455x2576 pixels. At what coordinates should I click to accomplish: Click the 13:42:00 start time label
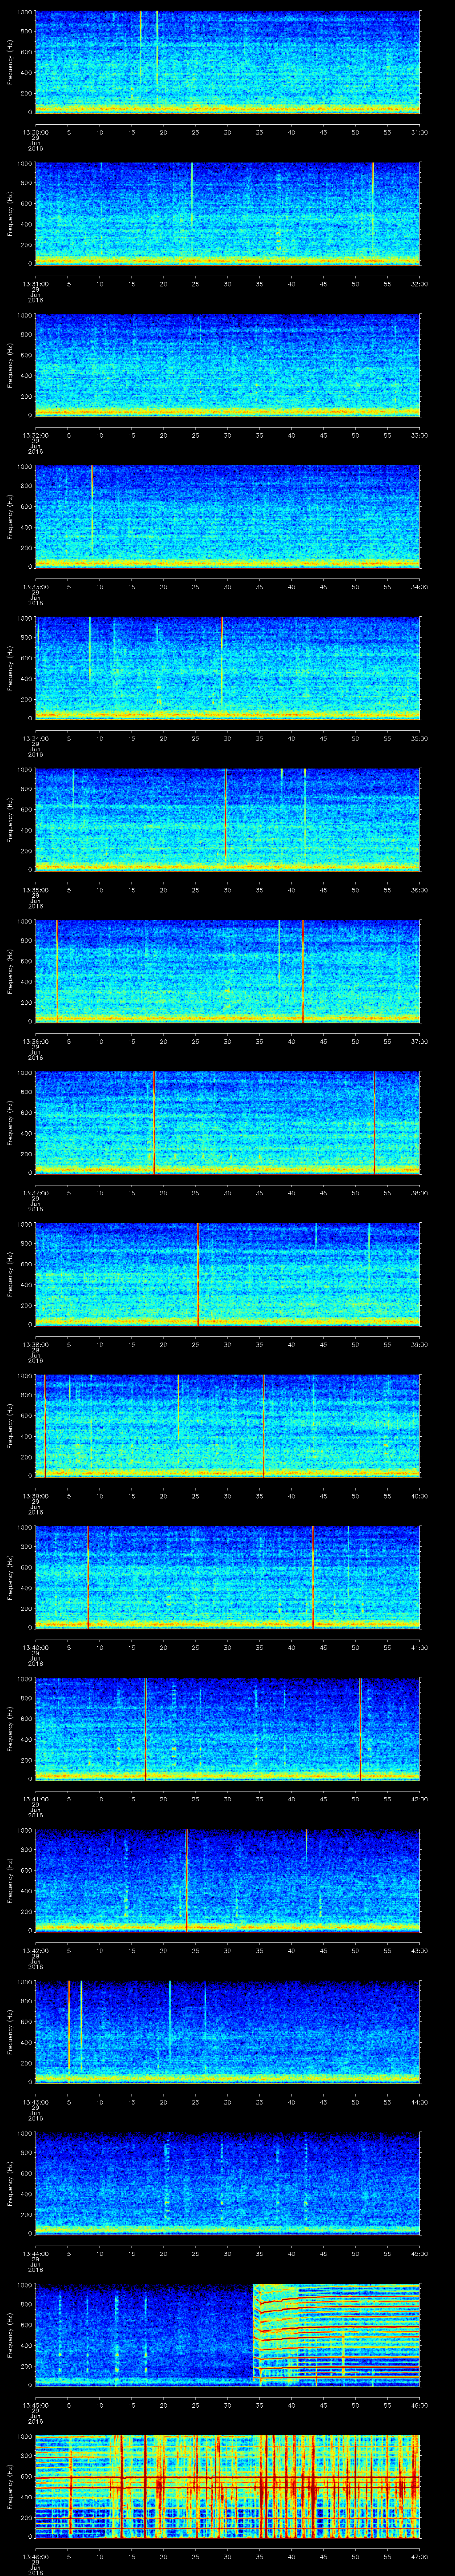coord(36,1950)
